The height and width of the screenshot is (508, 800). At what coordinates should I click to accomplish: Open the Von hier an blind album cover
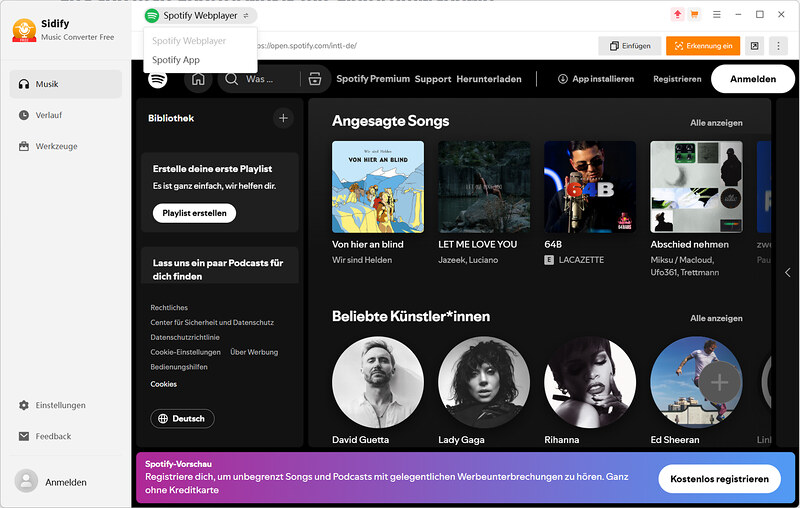tap(378, 187)
